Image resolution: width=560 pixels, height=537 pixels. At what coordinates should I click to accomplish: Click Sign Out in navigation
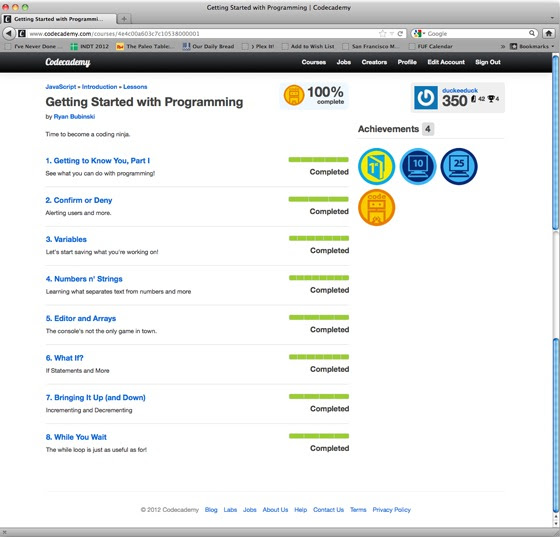coord(488,62)
